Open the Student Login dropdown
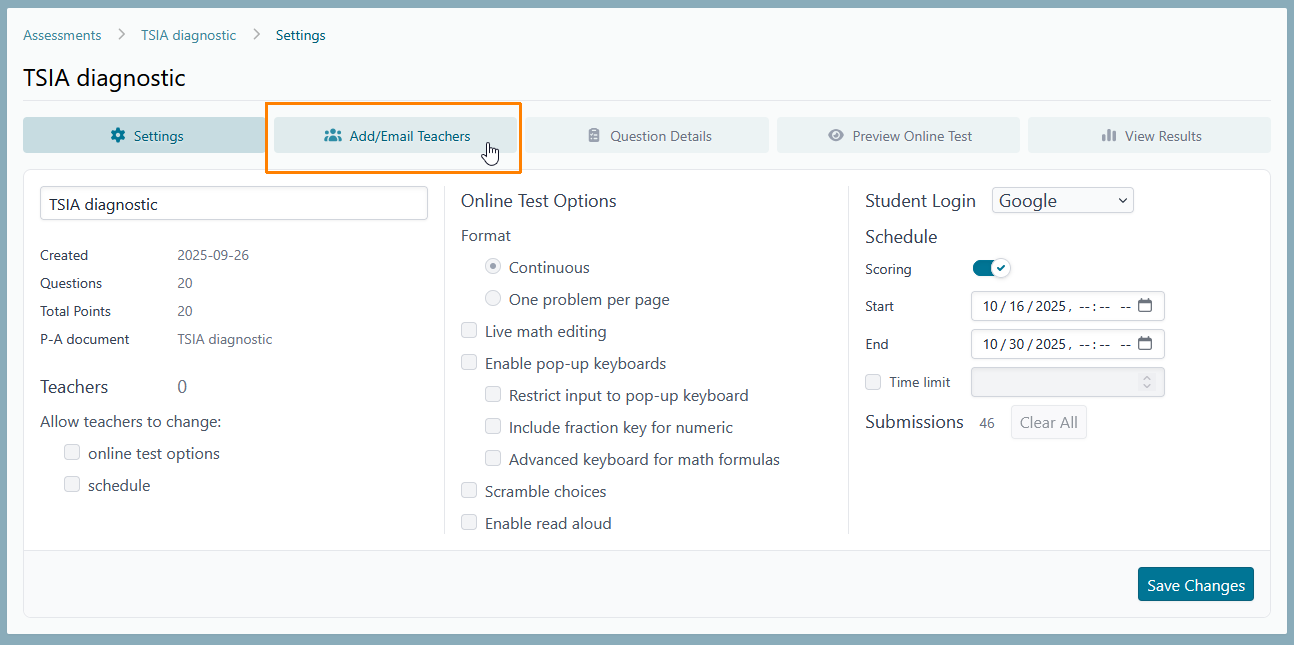Screen dimensions: 1294x645 coord(1062,201)
